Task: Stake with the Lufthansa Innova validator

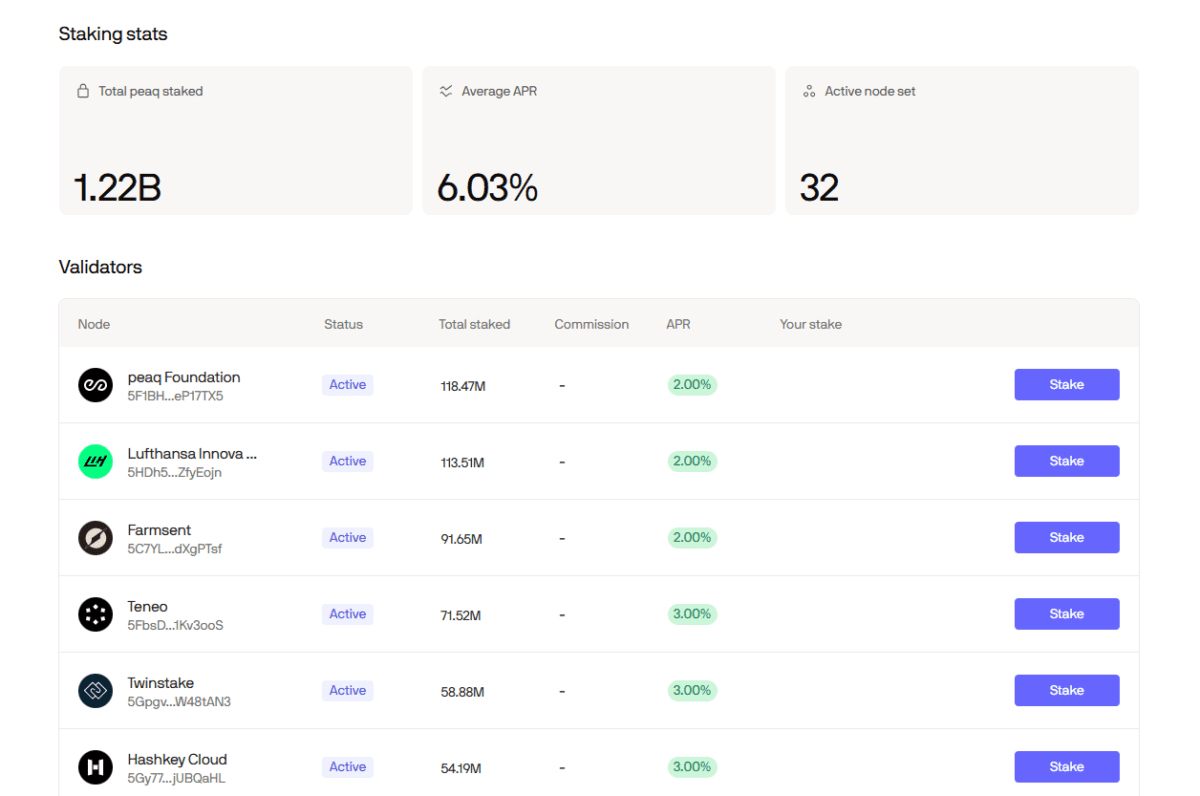Action: pos(1067,461)
